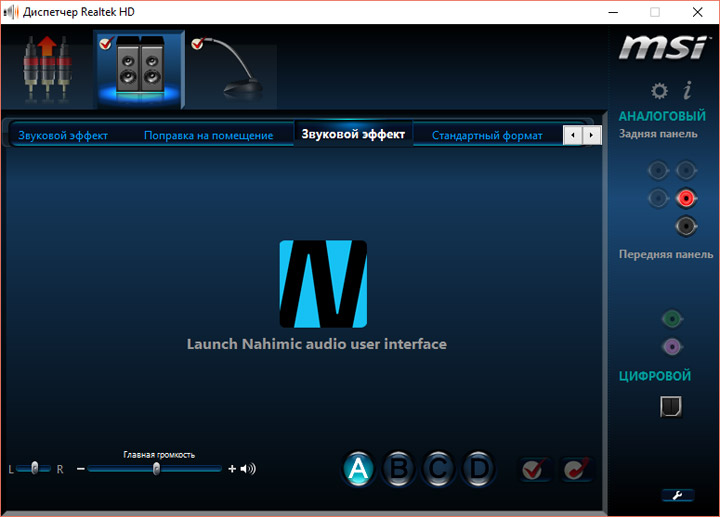Select preset B button
This screenshot has height=517, width=720.
[x=398, y=469]
